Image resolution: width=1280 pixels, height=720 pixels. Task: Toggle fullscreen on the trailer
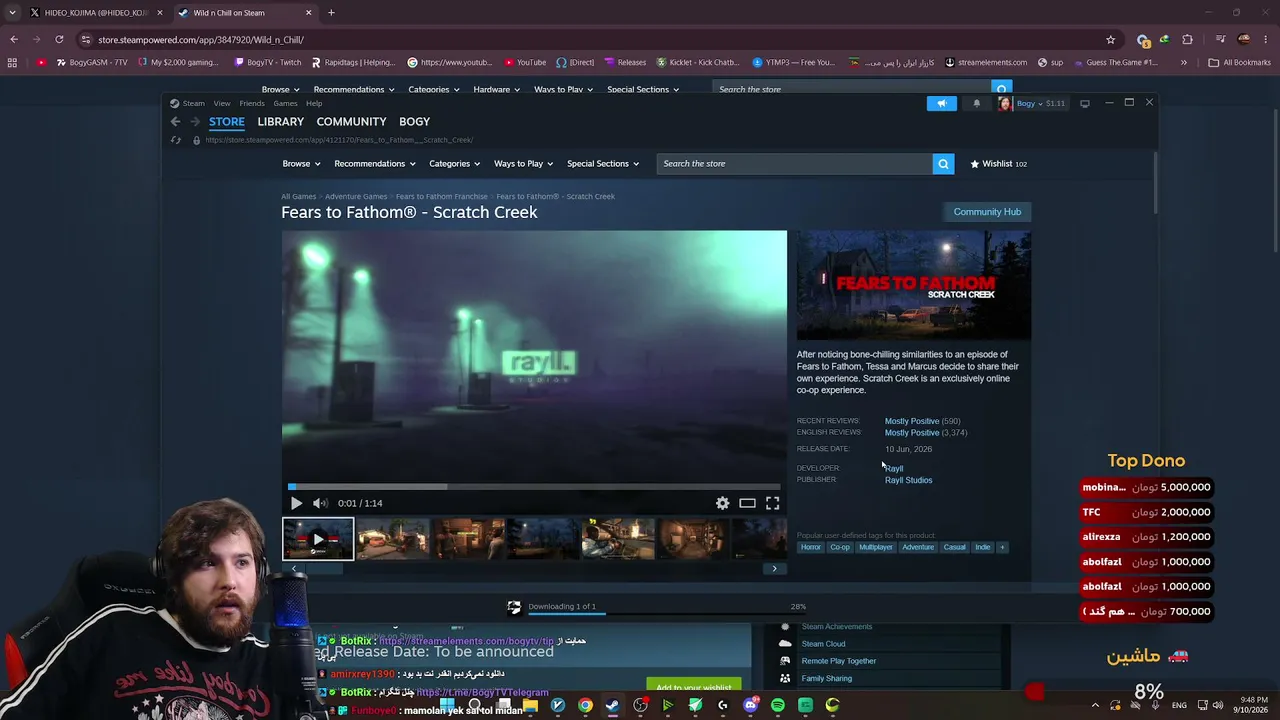click(x=772, y=503)
